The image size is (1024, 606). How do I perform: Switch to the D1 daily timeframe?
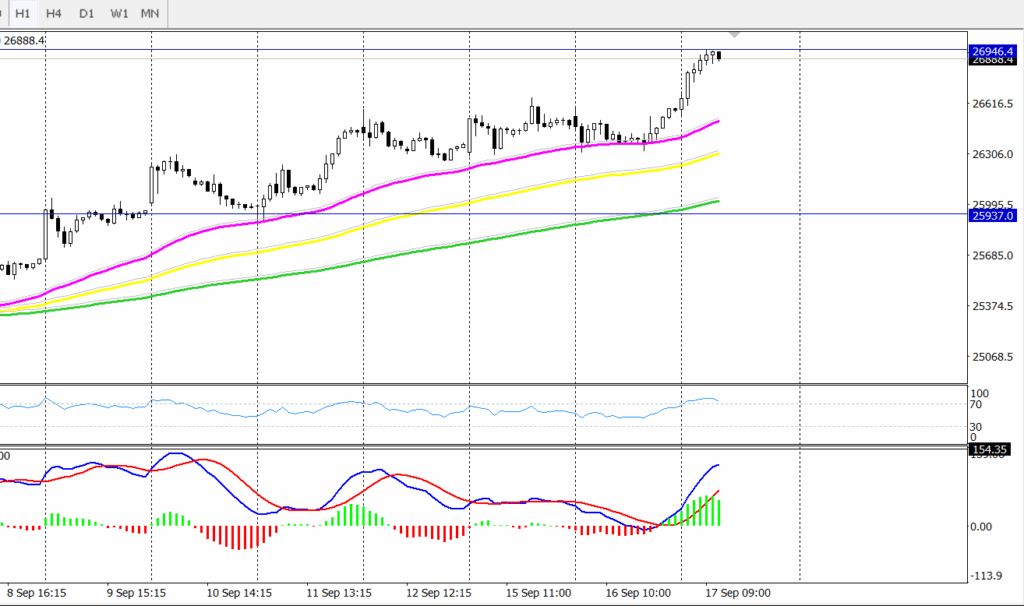click(87, 14)
